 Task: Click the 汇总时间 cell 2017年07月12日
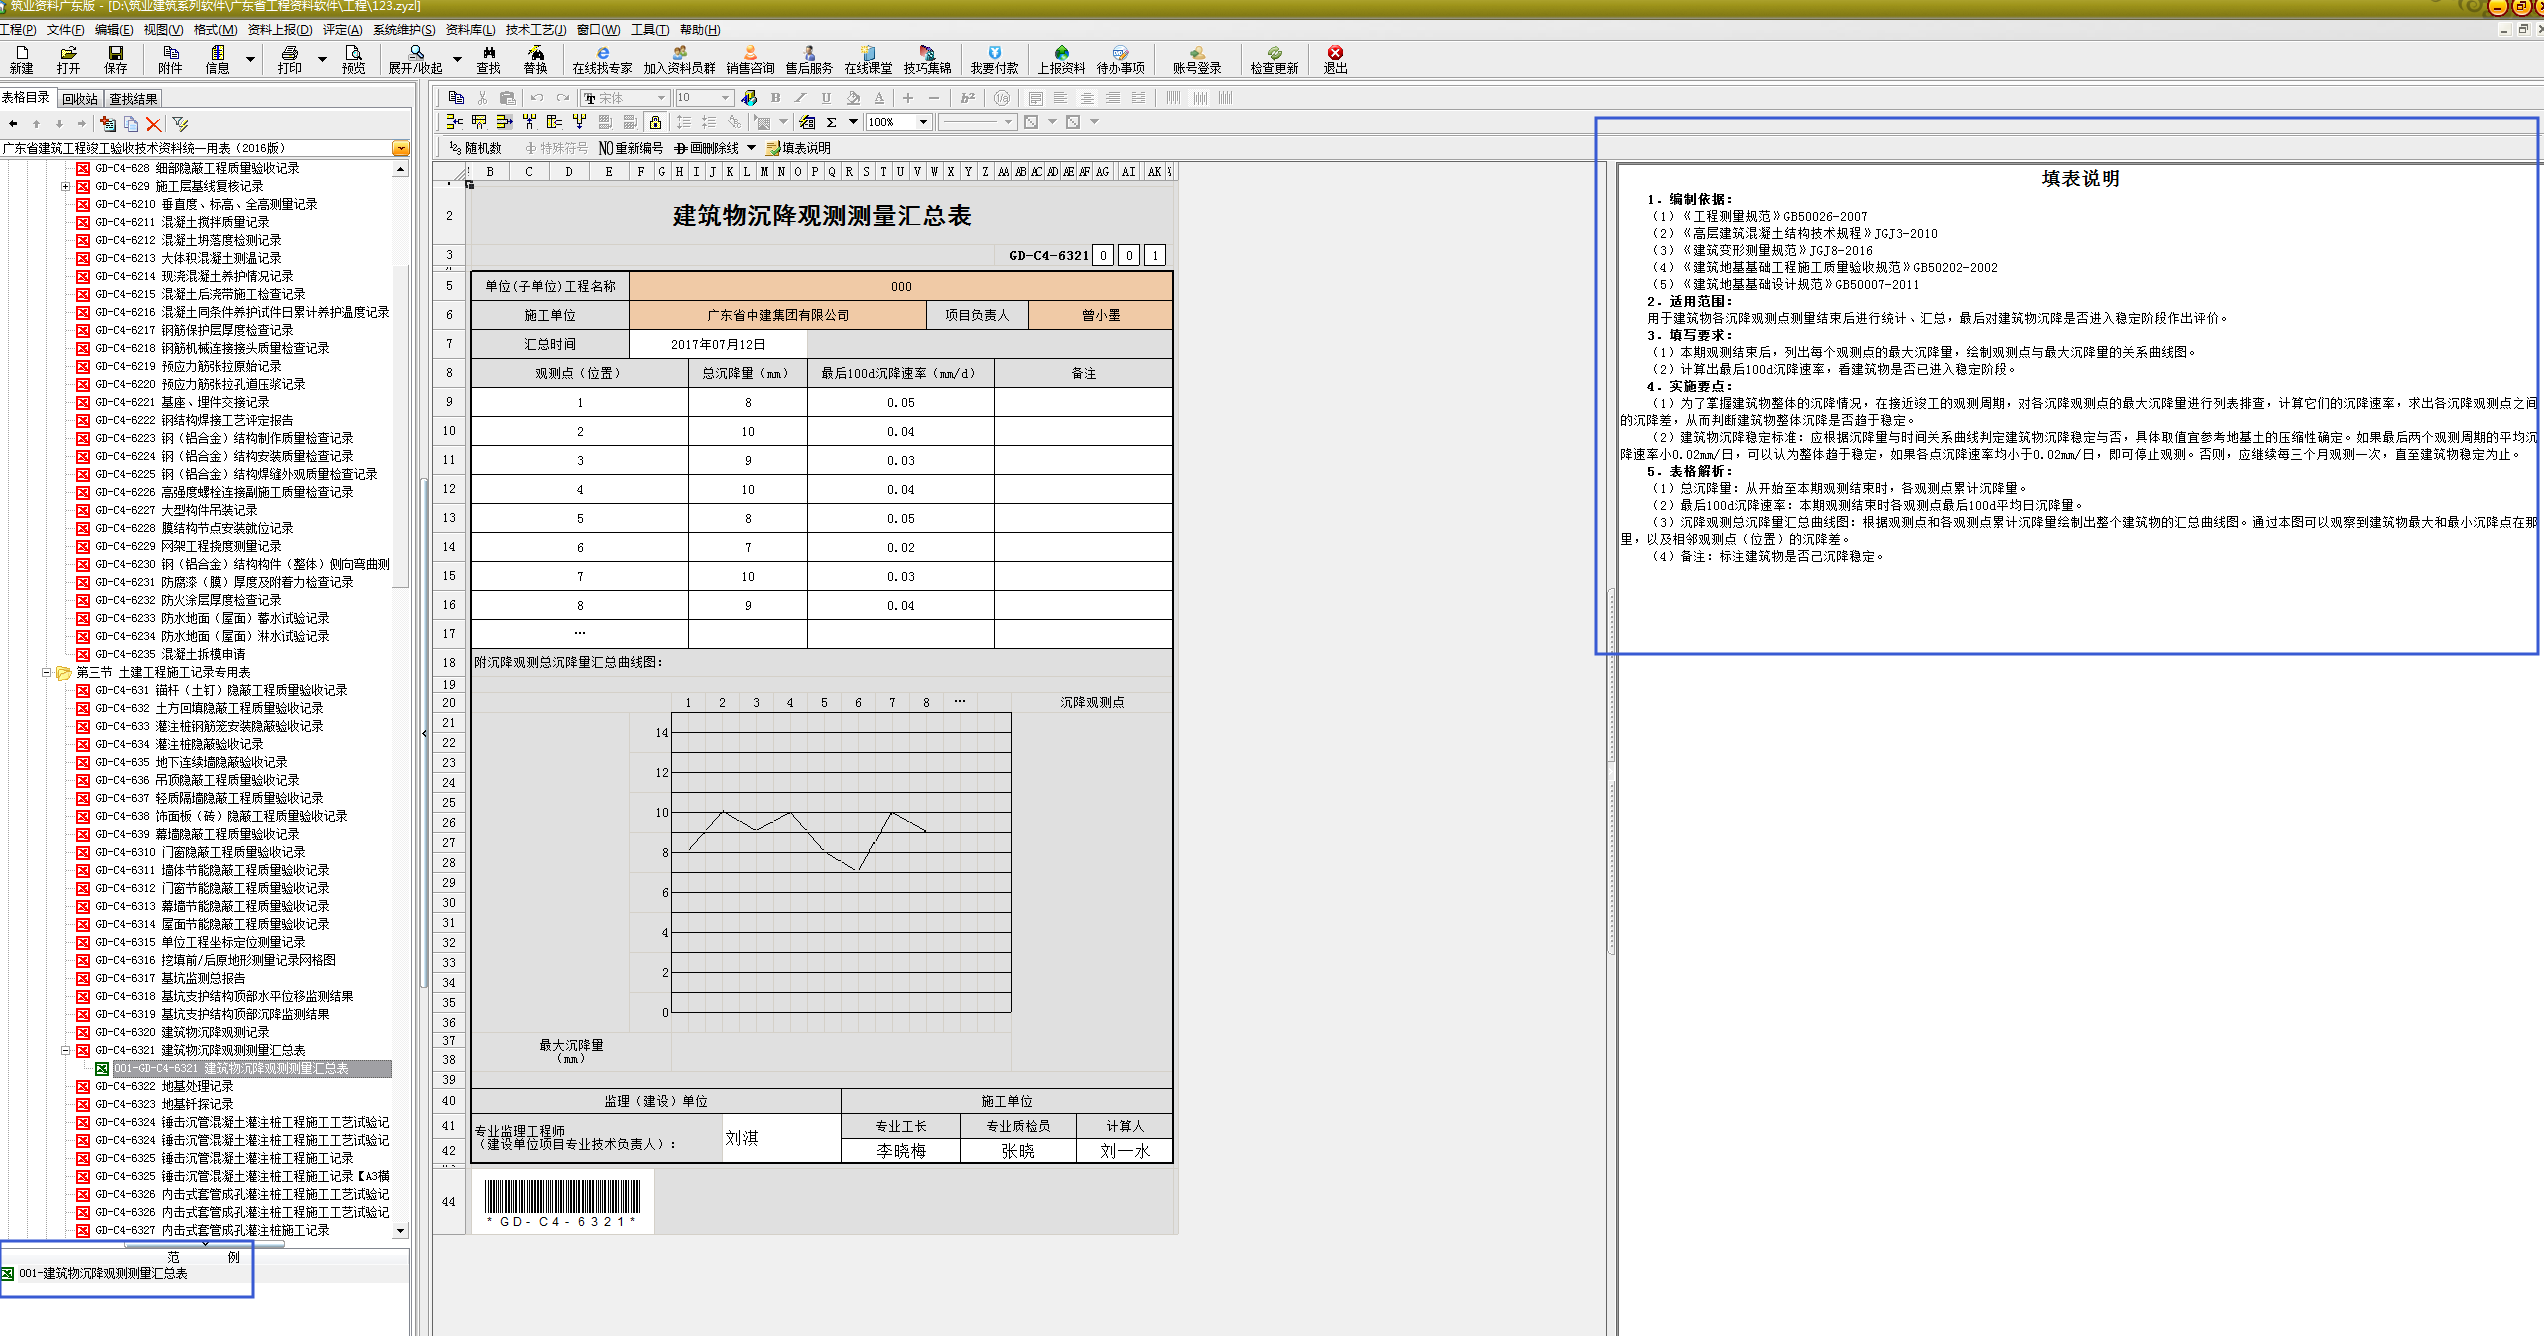[718, 344]
